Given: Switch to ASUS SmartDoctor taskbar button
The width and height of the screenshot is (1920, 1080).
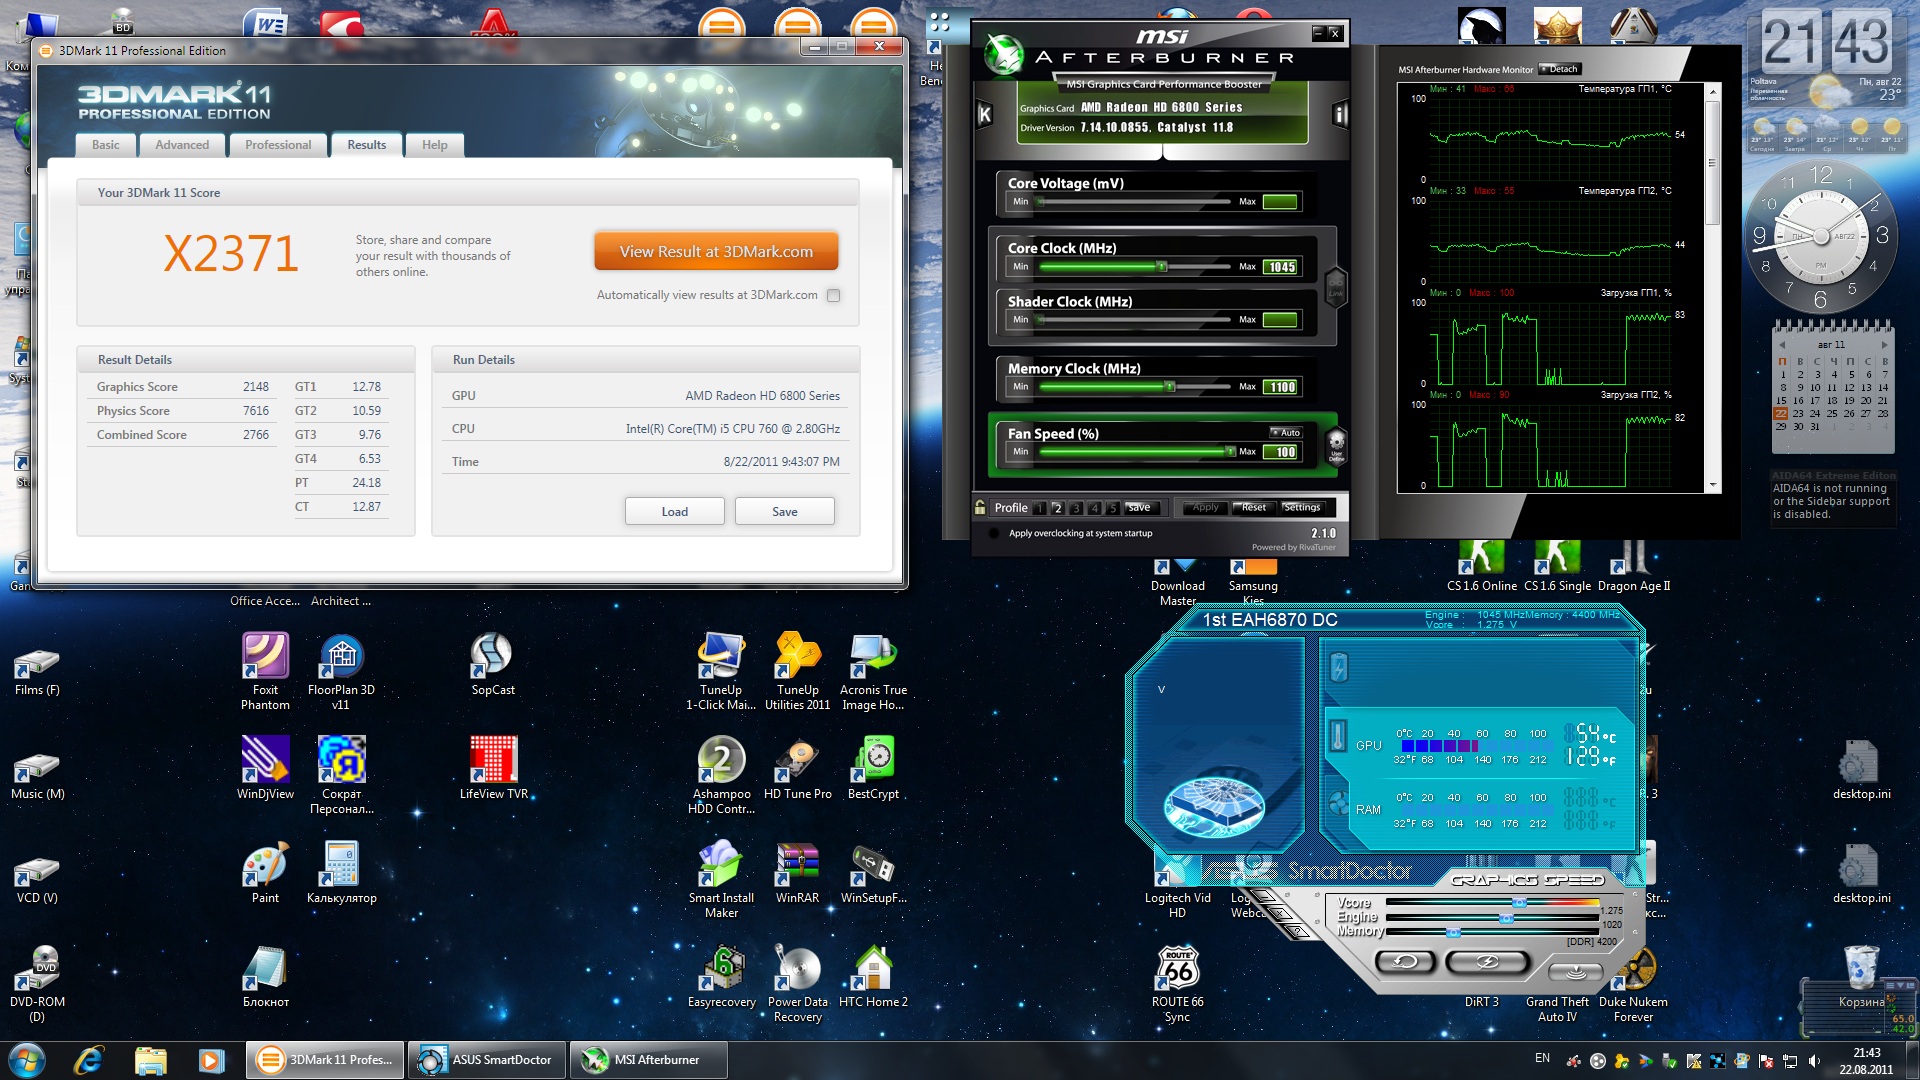Looking at the screenshot, I should 488,1060.
